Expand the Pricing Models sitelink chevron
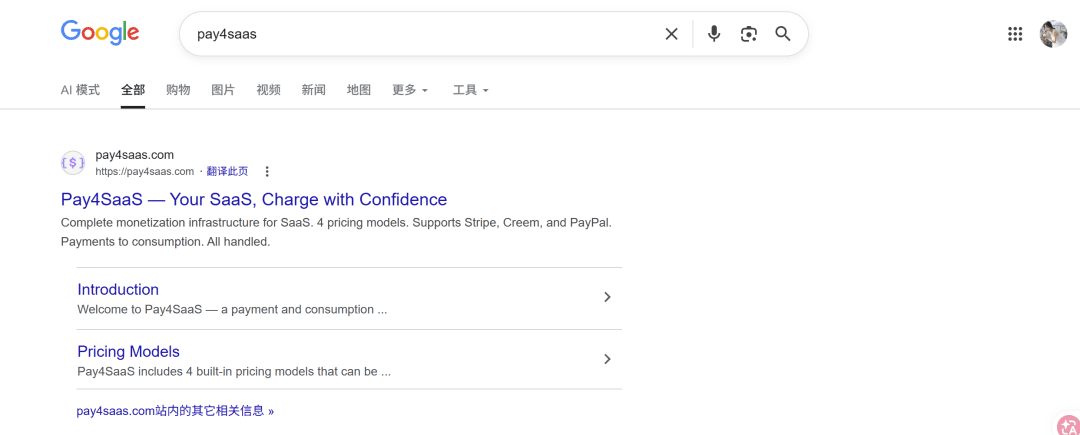The width and height of the screenshot is (1080, 435). [607, 359]
